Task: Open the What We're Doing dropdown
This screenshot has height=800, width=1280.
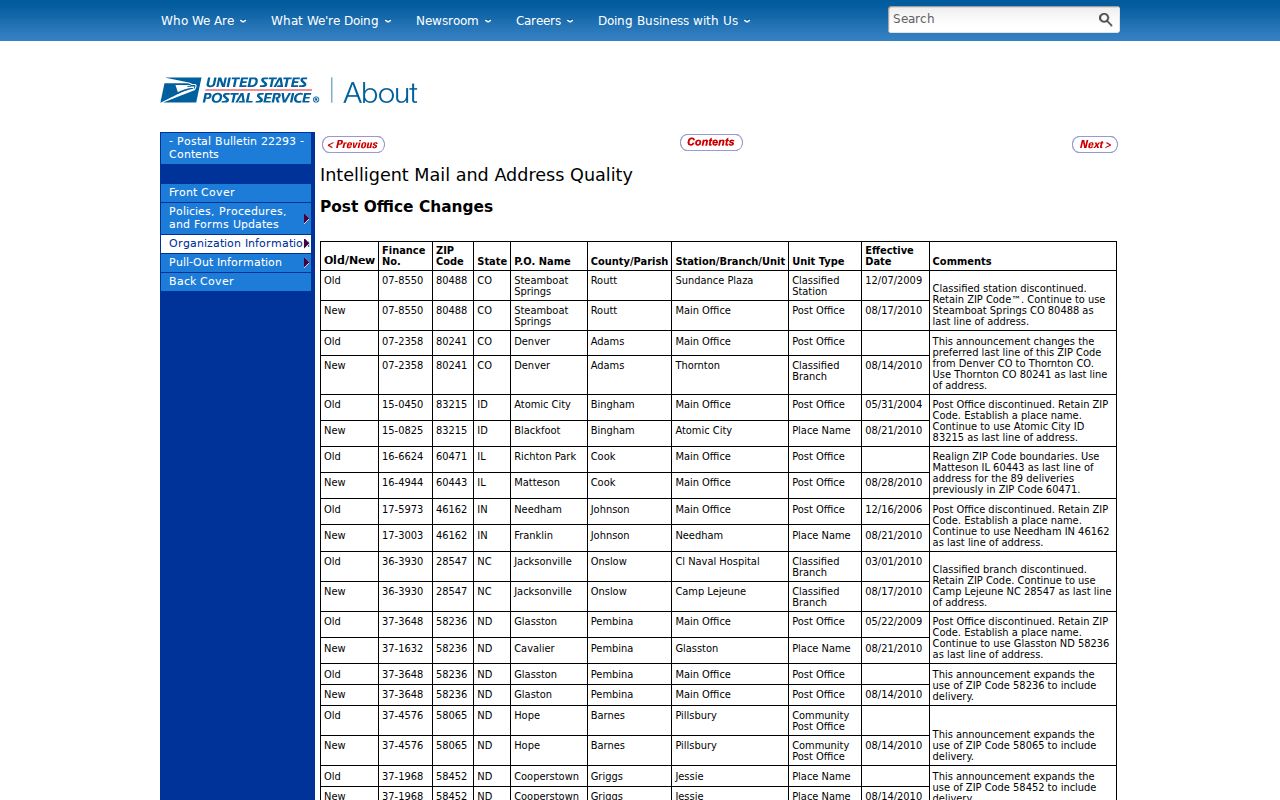Action: tap(331, 20)
